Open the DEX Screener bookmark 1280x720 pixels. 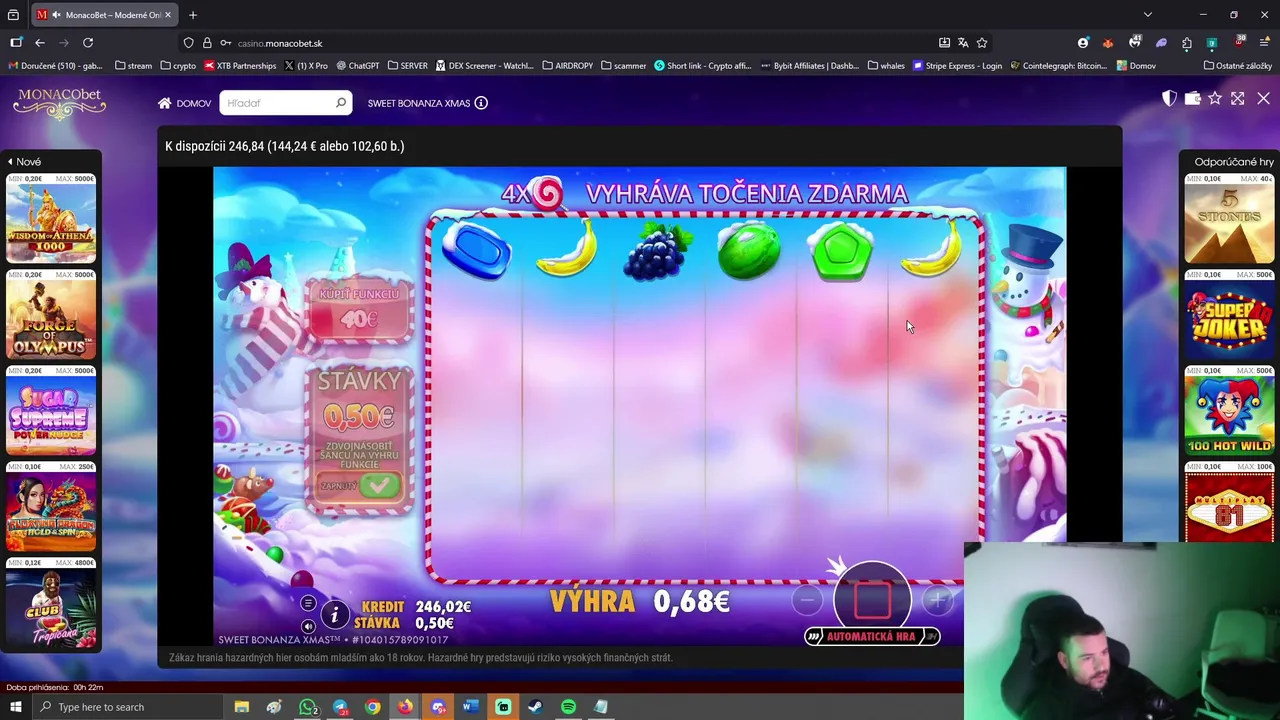click(485, 66)
